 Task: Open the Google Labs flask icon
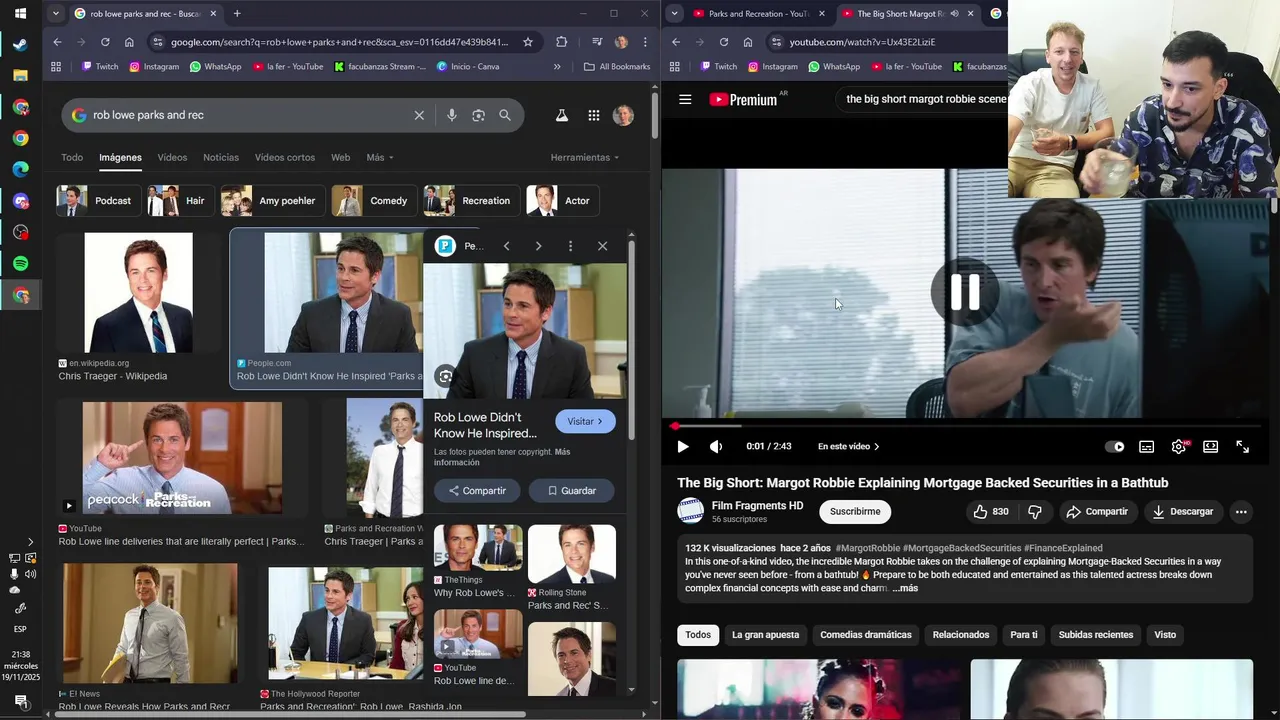pos(562,115)
